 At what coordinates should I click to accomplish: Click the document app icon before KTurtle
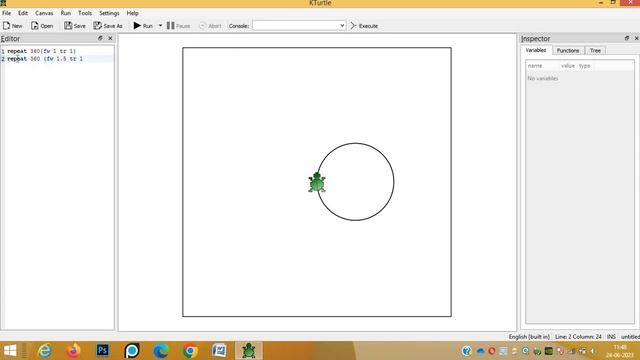coord(219,351)
